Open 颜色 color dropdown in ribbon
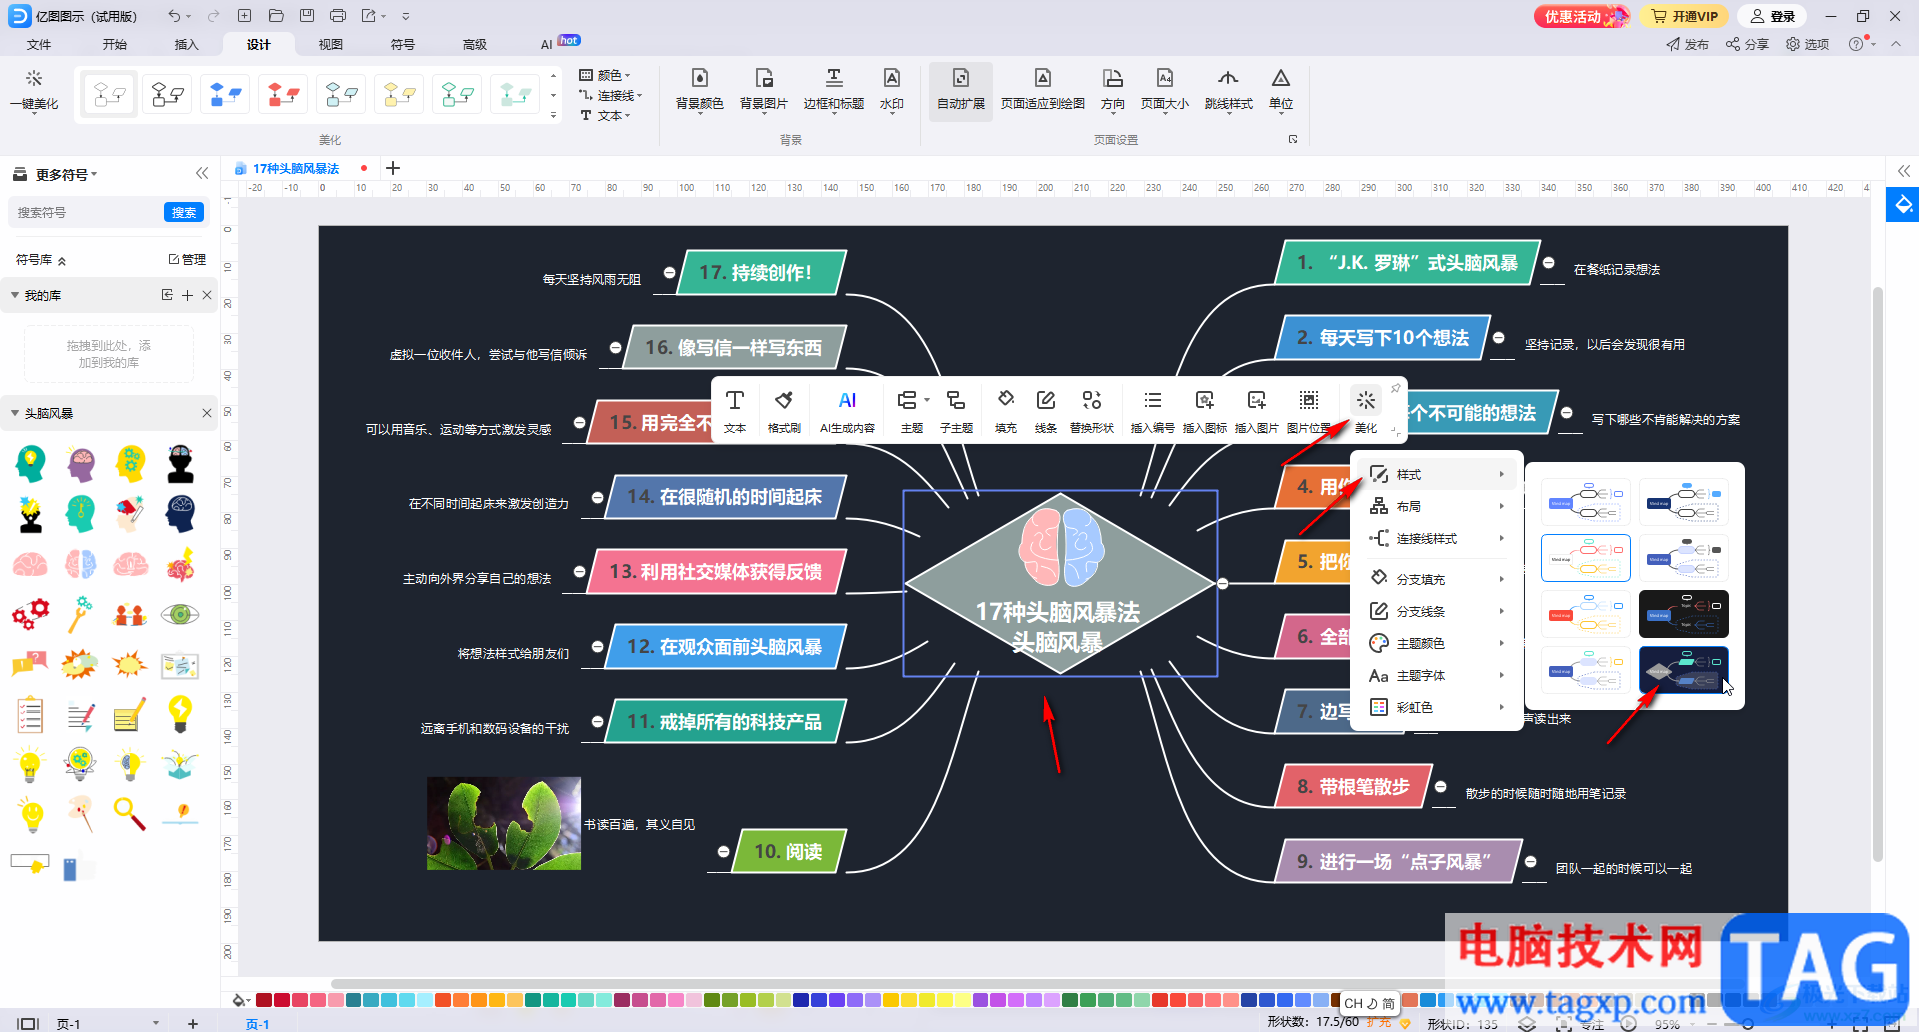Screen dimensions: 1919x1032 pyautogui.click(x=606, y=75)
